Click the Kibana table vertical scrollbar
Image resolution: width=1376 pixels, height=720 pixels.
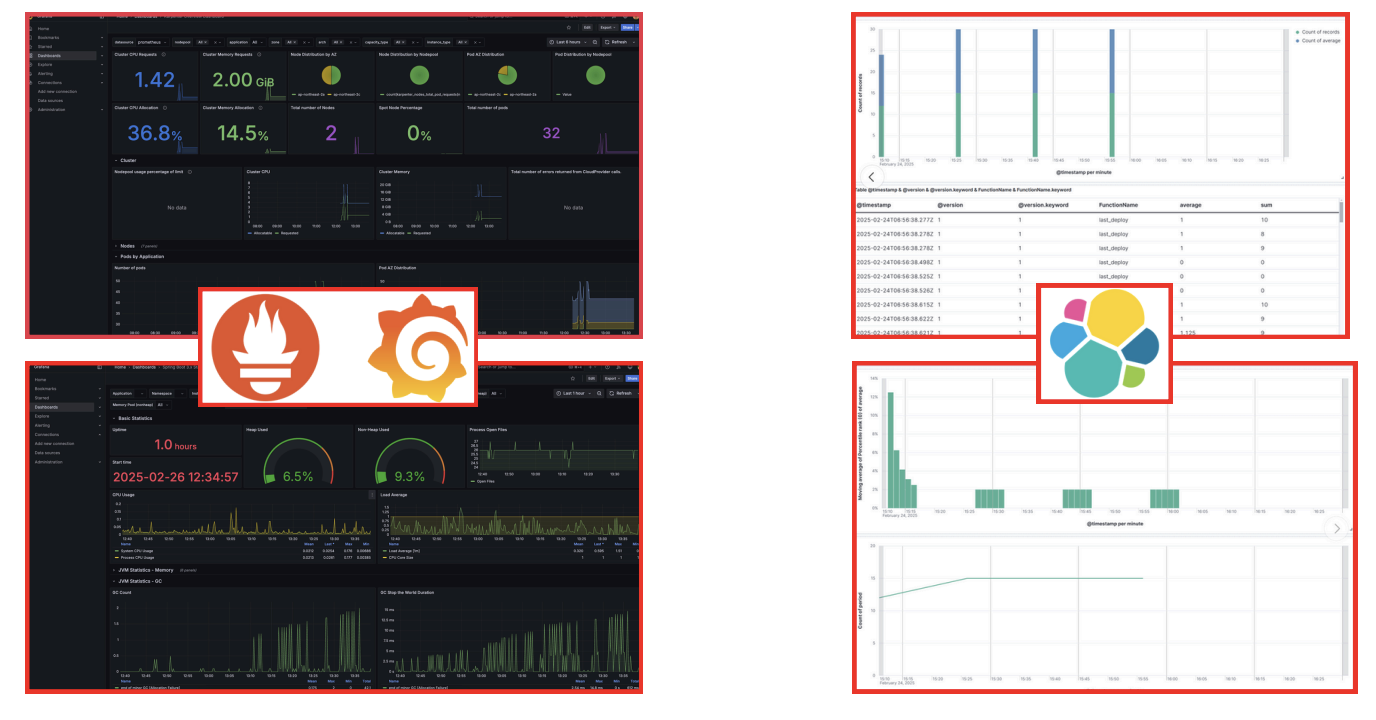point(1340,213)
